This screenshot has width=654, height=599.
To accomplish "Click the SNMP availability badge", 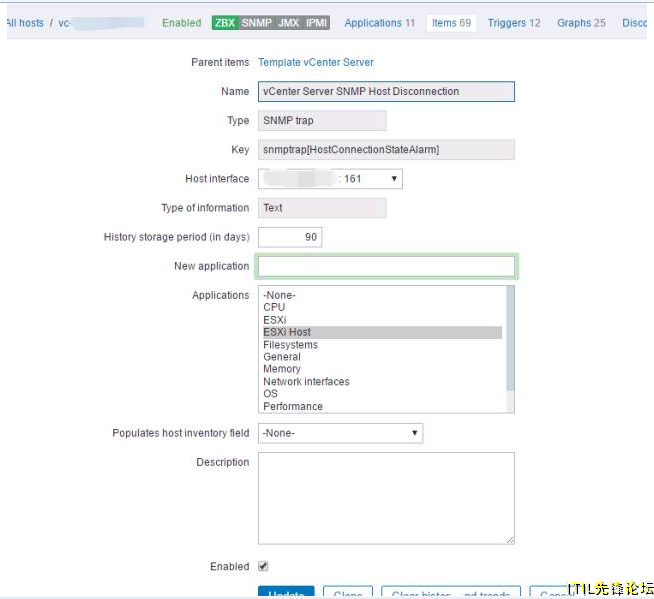I will (257, 23).
